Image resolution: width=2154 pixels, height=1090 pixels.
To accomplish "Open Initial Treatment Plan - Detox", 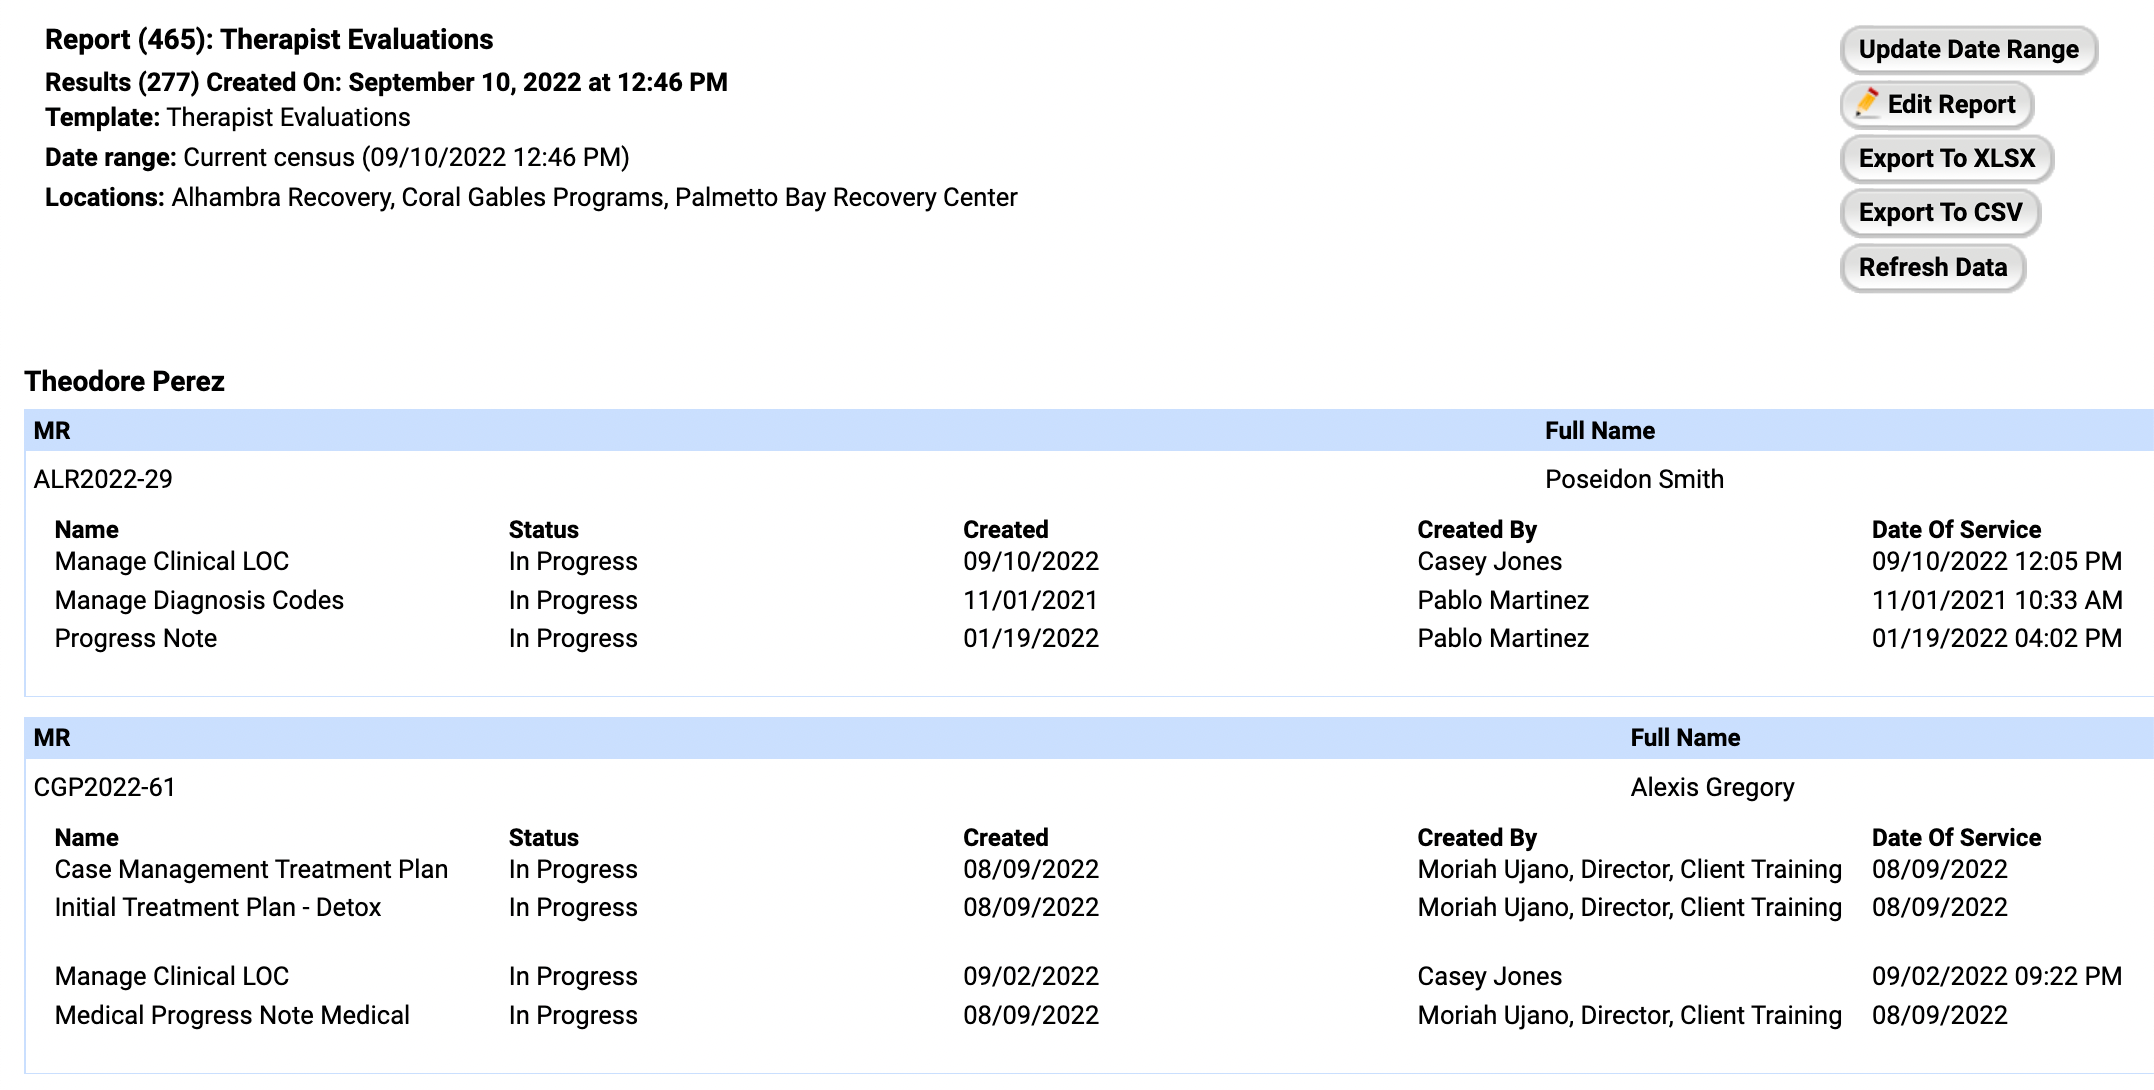I will [217, 907].
